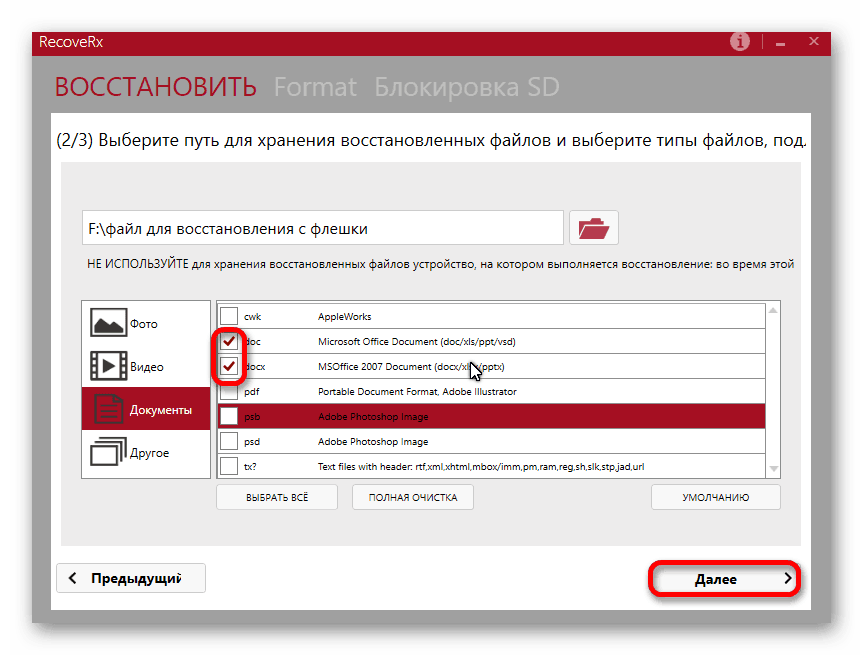Enable the pdf Portable Document checkbox
863x655 pixels.
tap(229, 391)
